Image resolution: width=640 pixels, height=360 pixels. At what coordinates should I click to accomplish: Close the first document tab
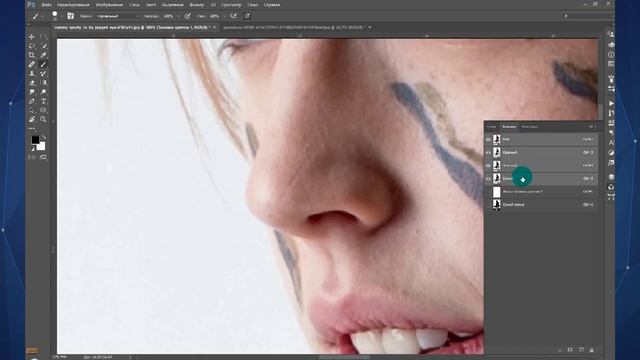pos(215,28)
